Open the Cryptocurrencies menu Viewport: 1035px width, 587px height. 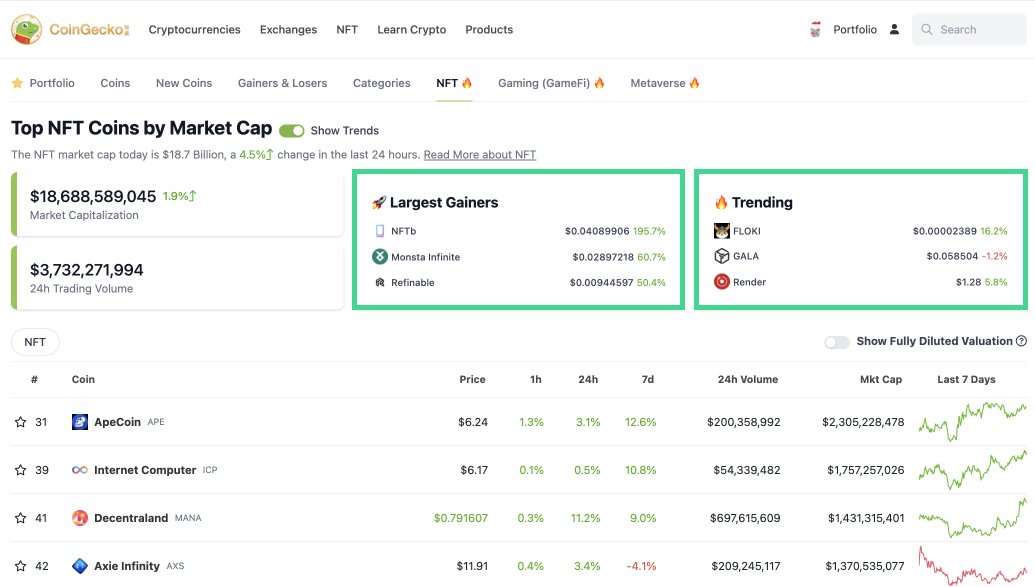(x=195, y=30)
